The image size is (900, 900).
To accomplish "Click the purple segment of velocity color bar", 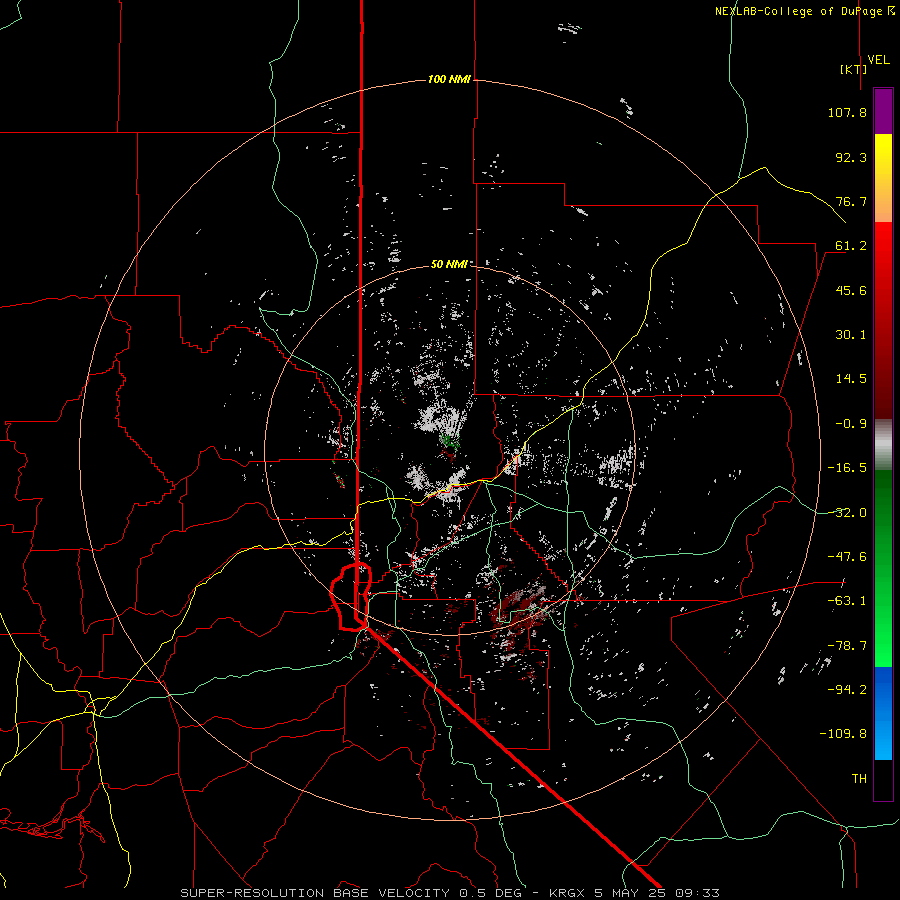I will point(883,111).
